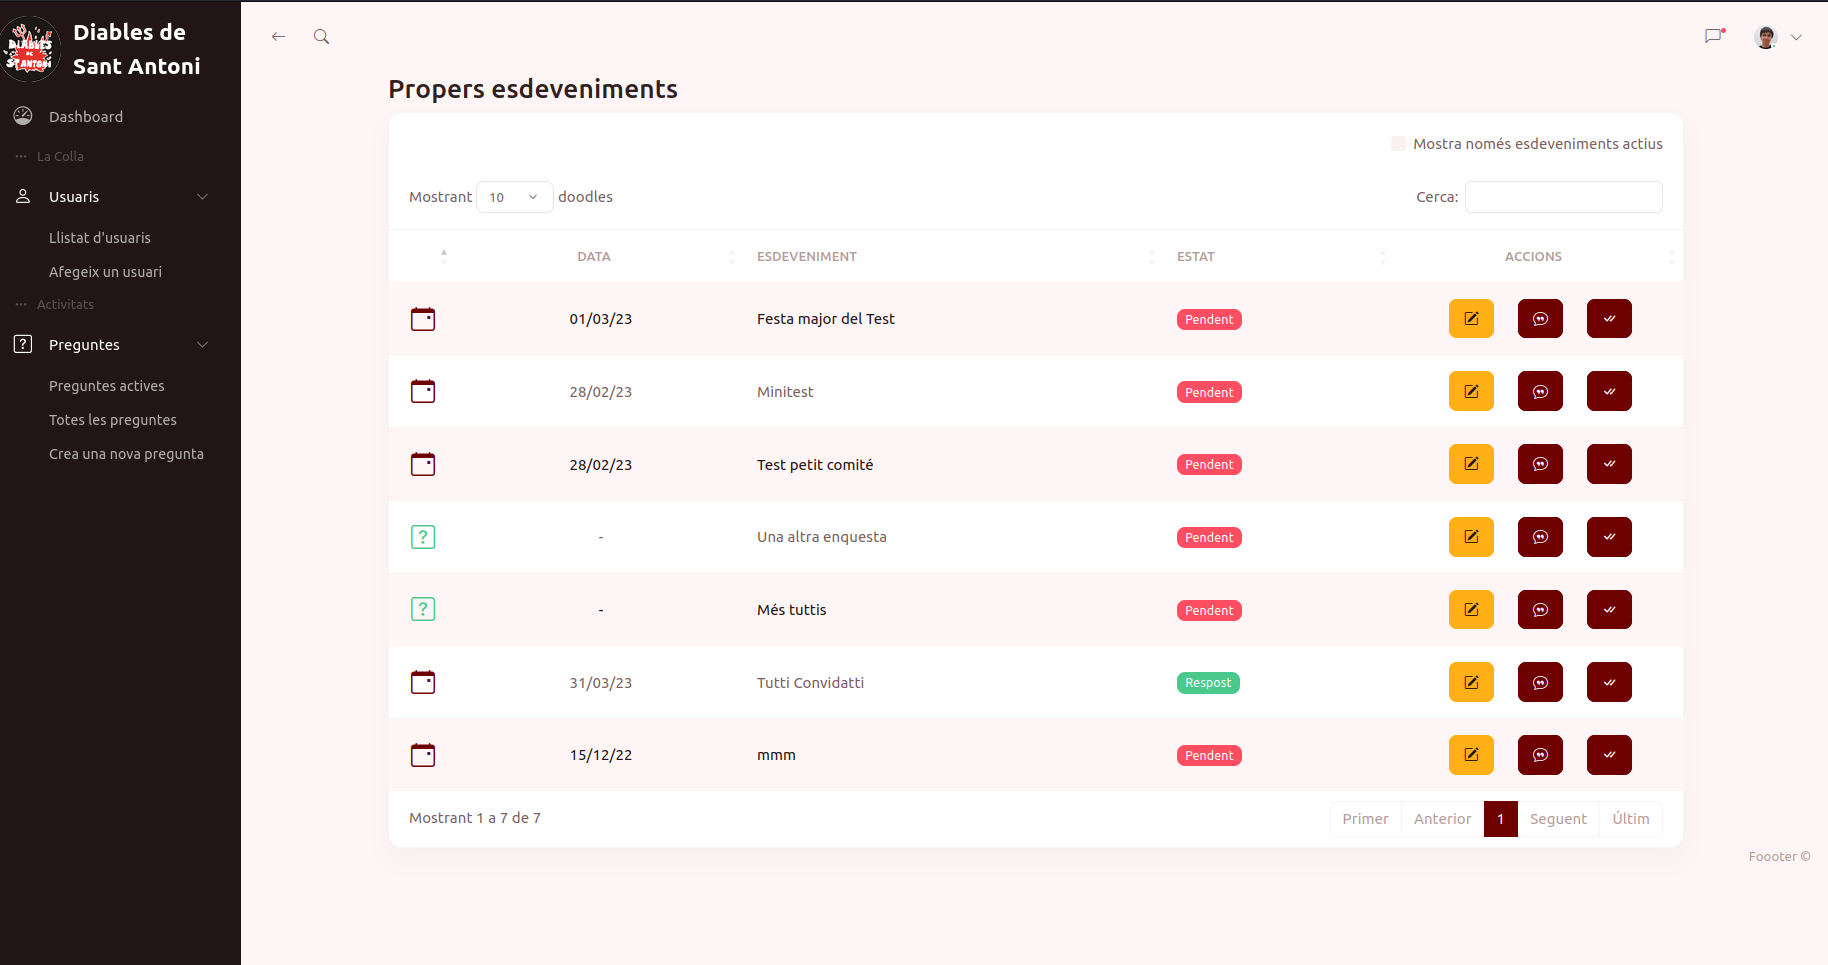This screenshot has height=965, width=1828.
Task: Click the Cerca search input field
Action: point(1563,197)
